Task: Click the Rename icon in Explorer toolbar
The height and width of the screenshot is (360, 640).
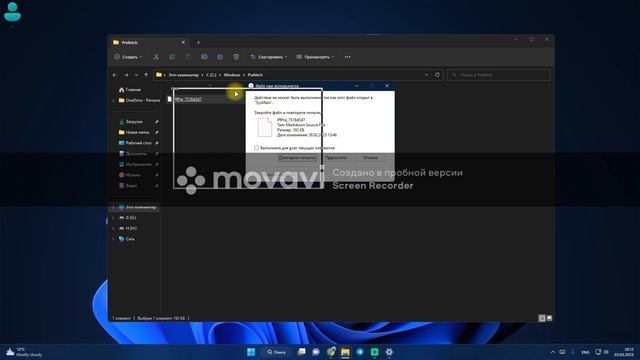Action: tap(204, 57)
